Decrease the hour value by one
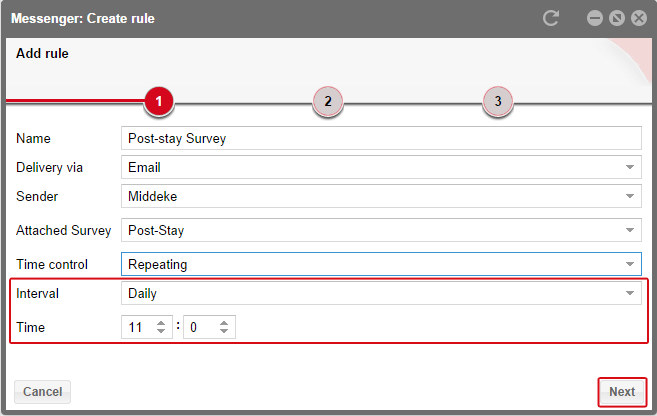 pos(162,332)
